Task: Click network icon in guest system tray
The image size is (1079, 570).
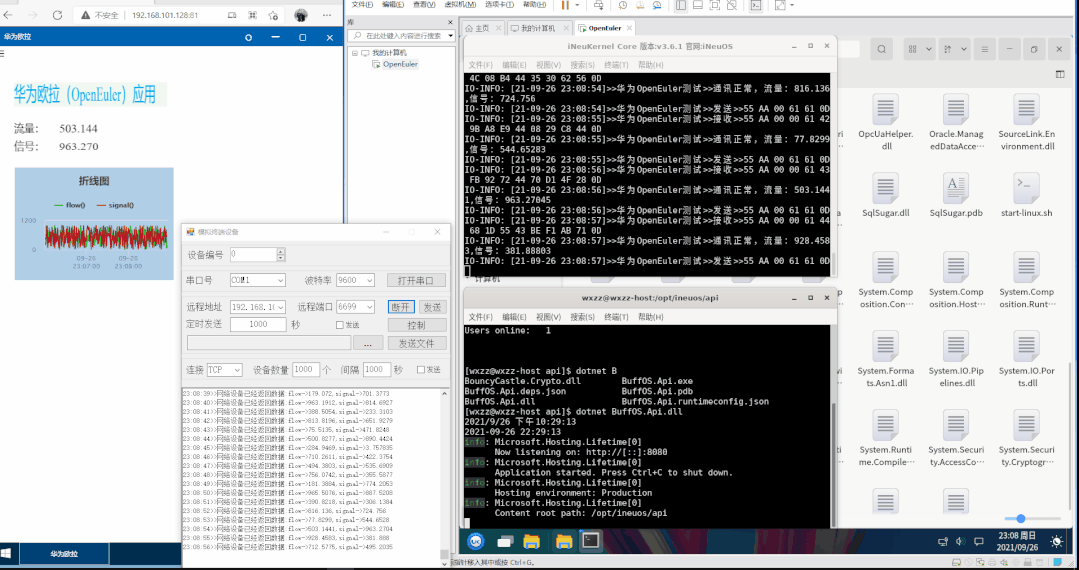Action: click(x=943, y=541)
